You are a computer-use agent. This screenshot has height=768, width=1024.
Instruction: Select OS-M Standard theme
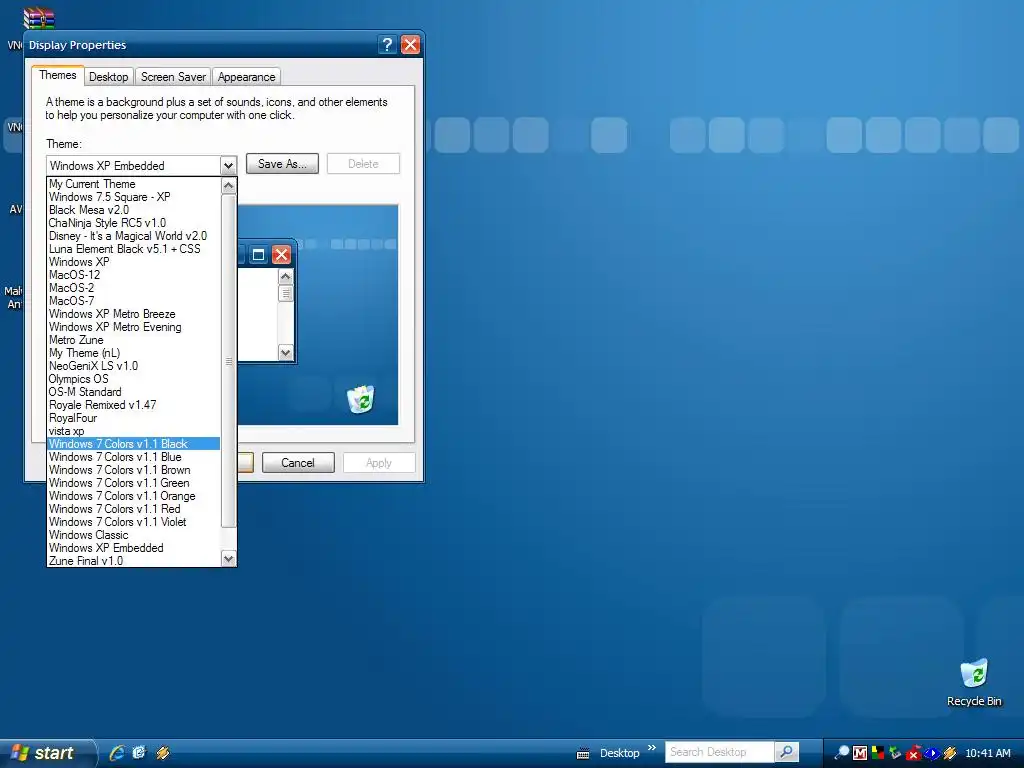(134, 392)
